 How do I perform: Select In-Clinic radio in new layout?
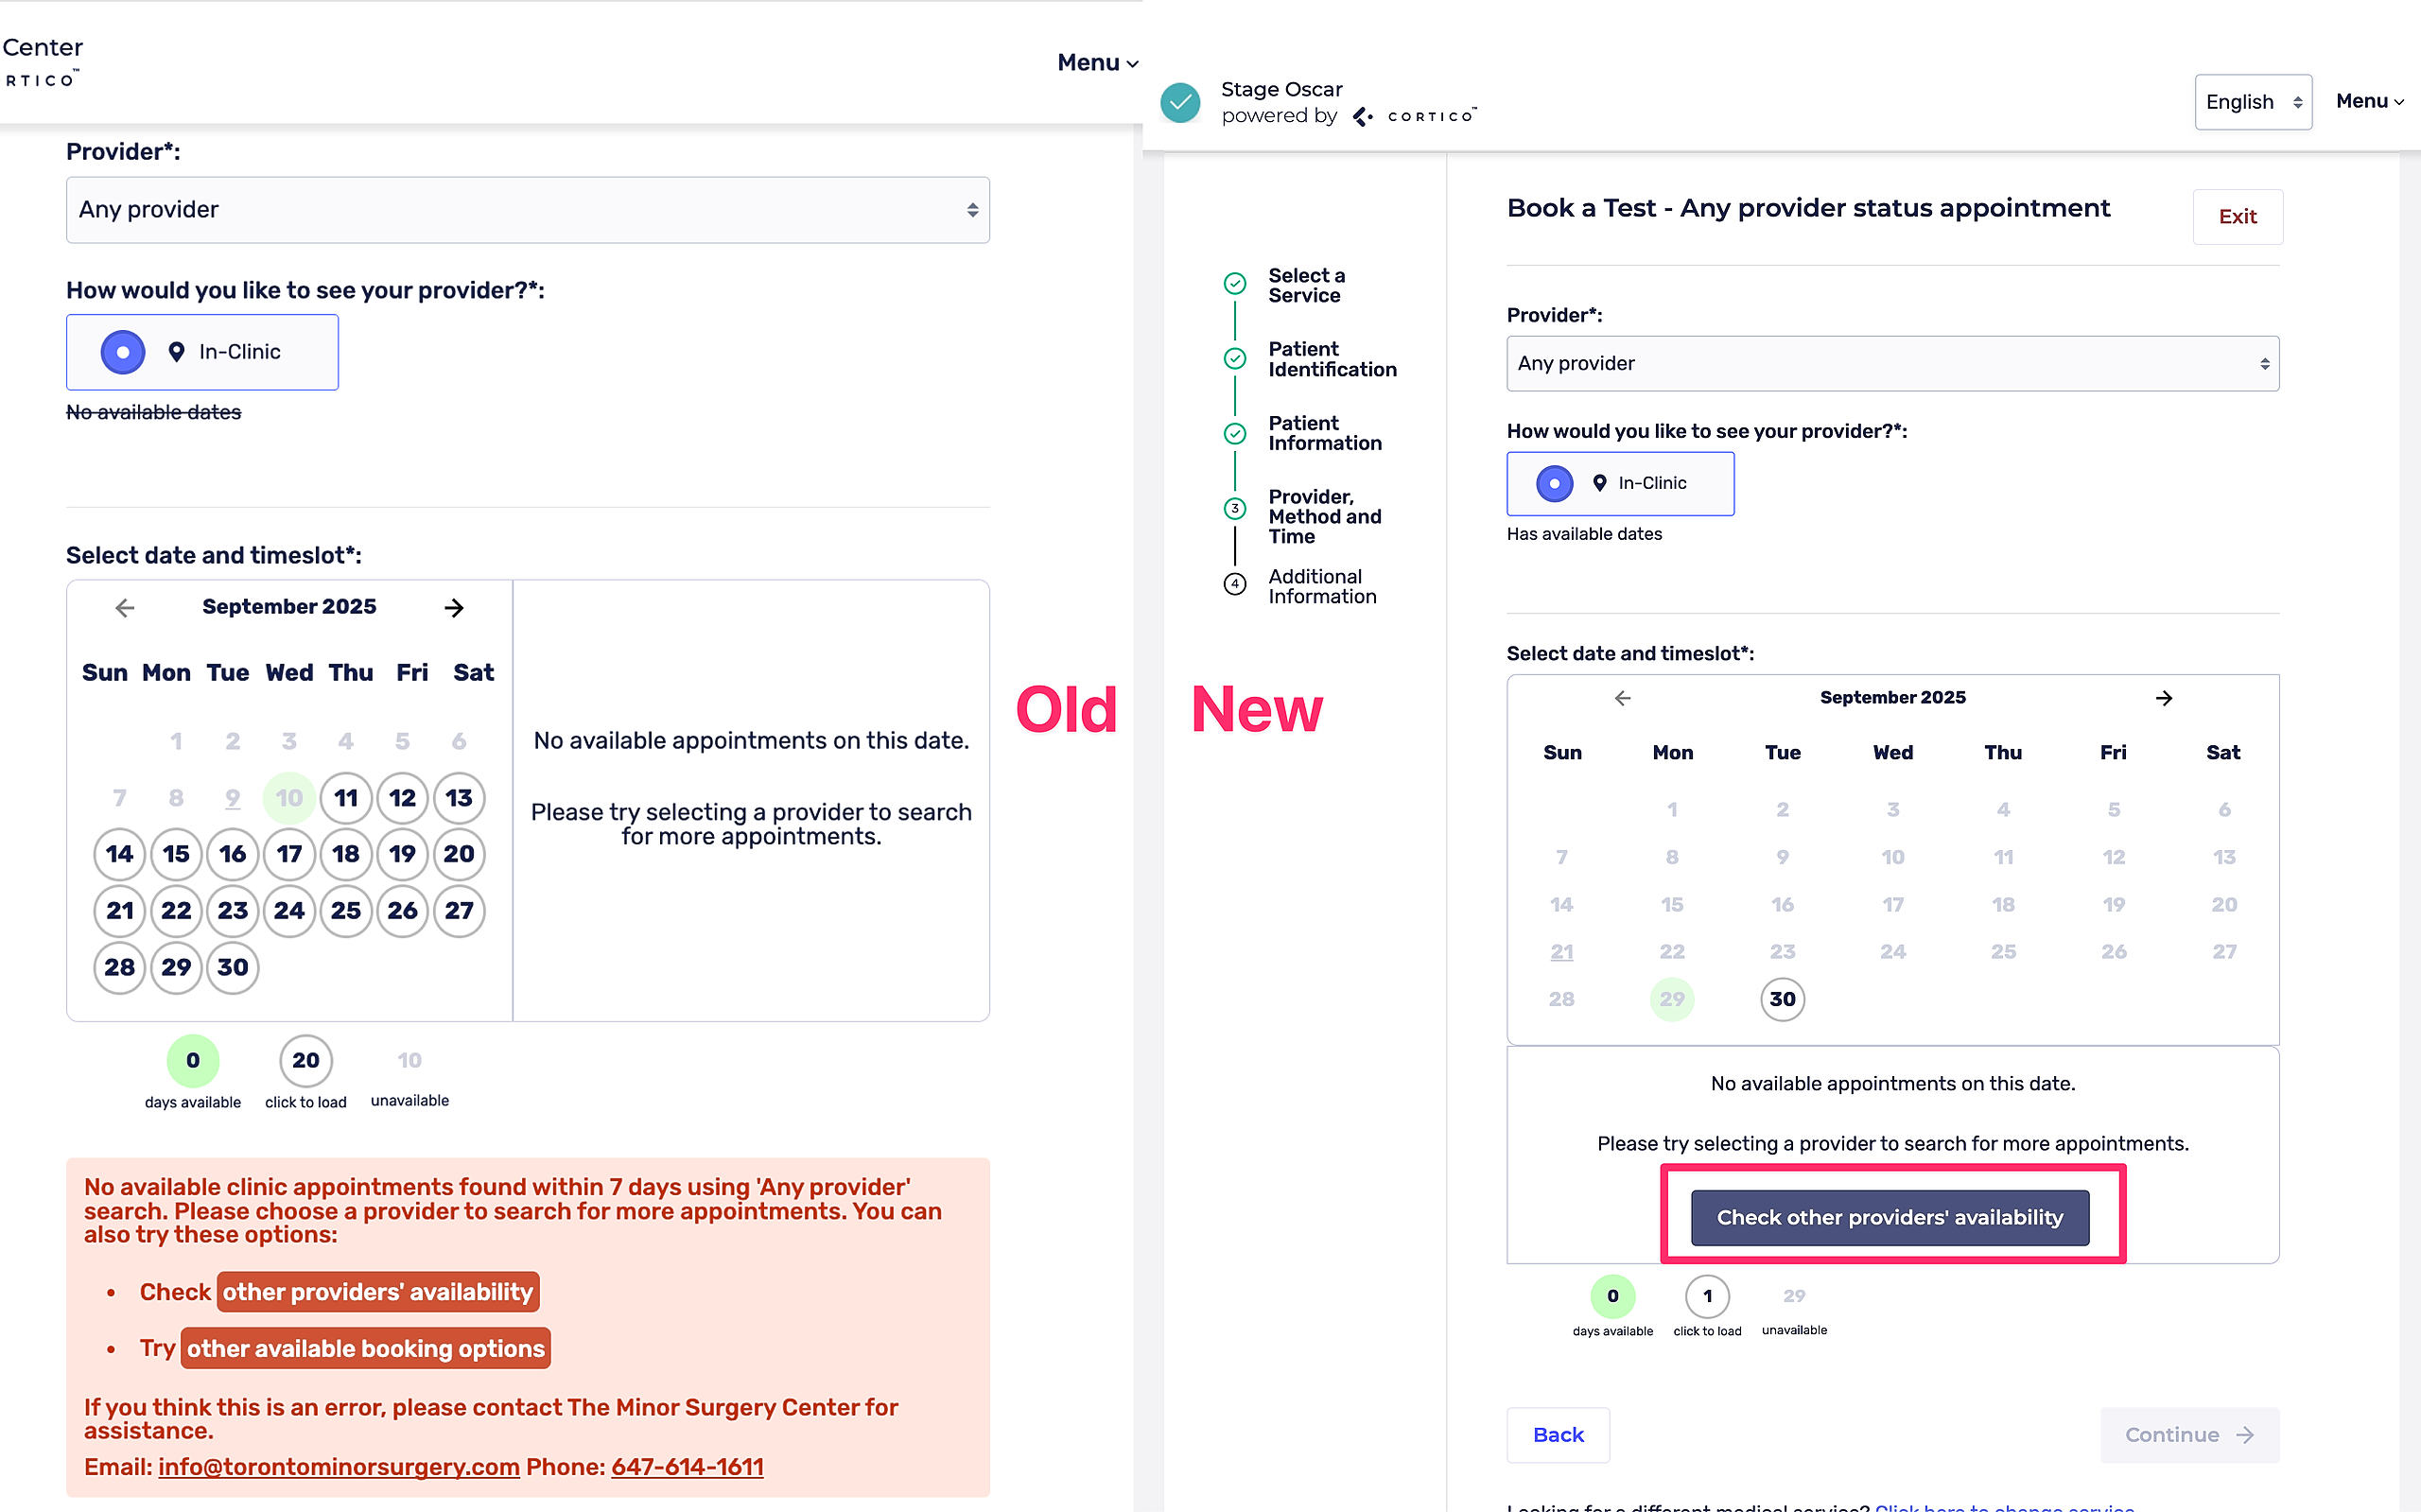click(x=1554, y=484)
